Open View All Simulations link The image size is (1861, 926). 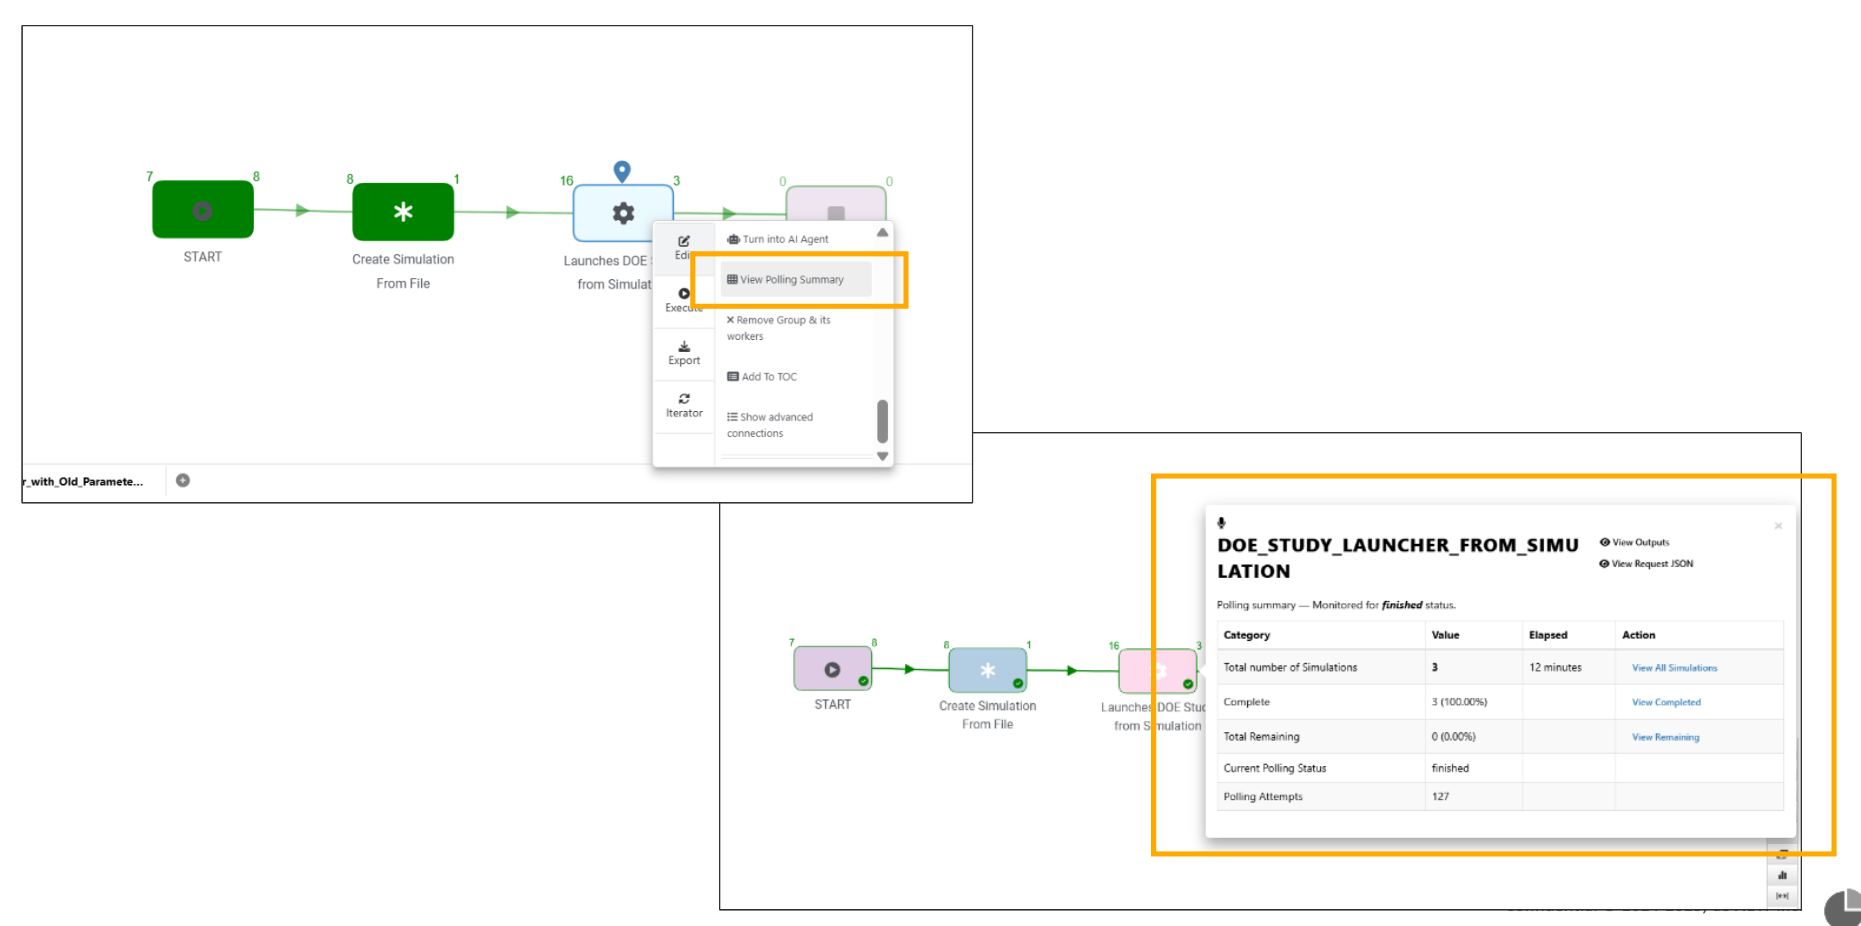tap(1674, 668)
